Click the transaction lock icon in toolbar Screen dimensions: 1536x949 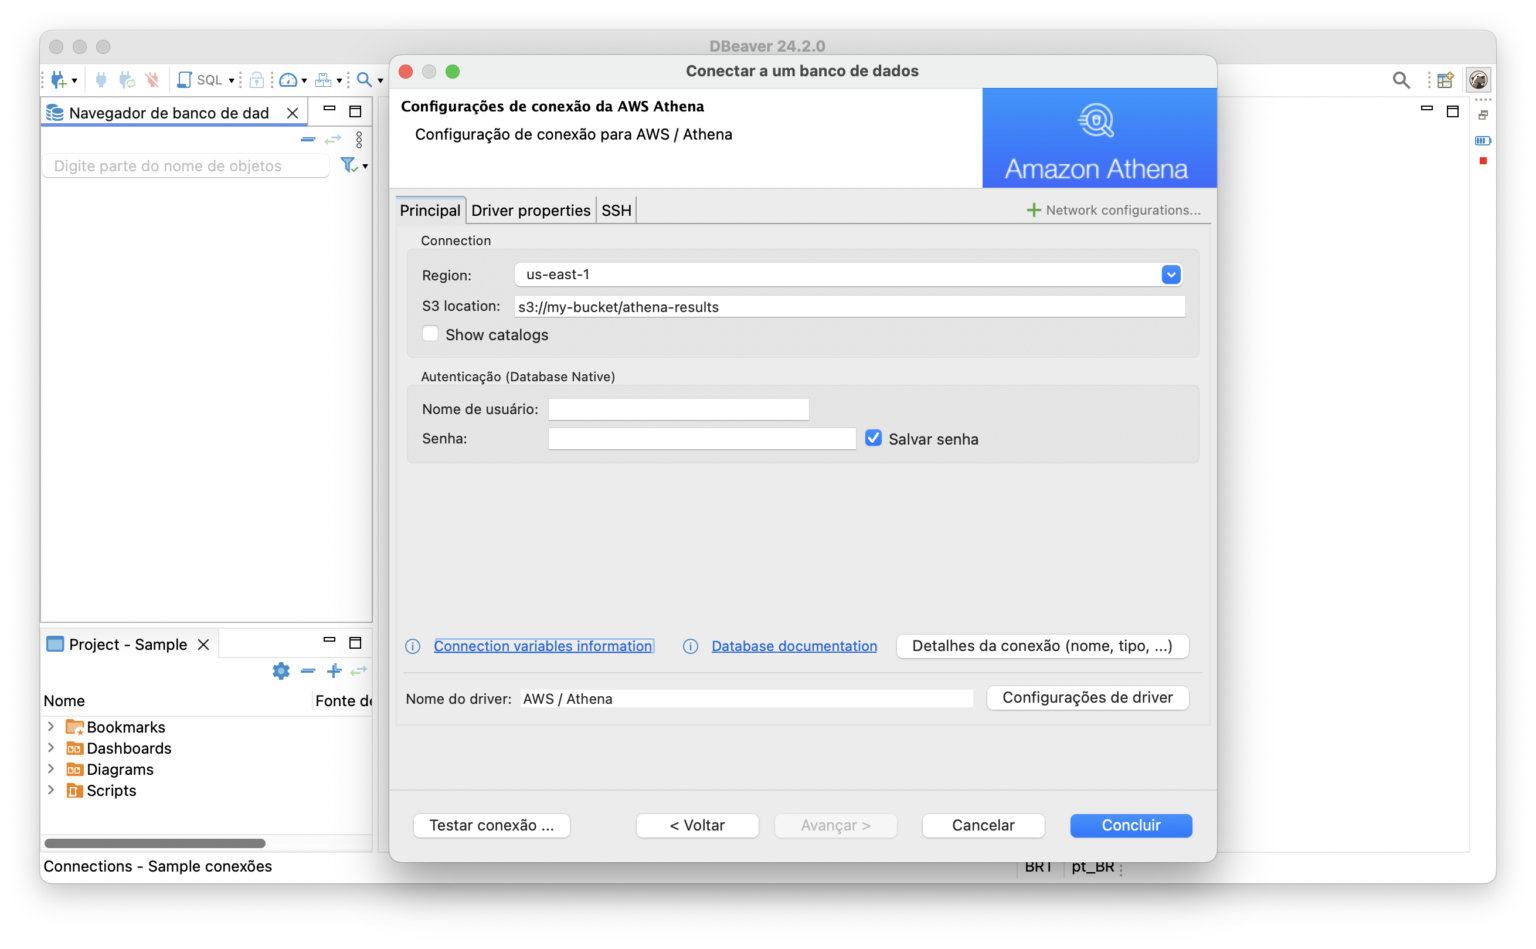(x=256, y=80)
